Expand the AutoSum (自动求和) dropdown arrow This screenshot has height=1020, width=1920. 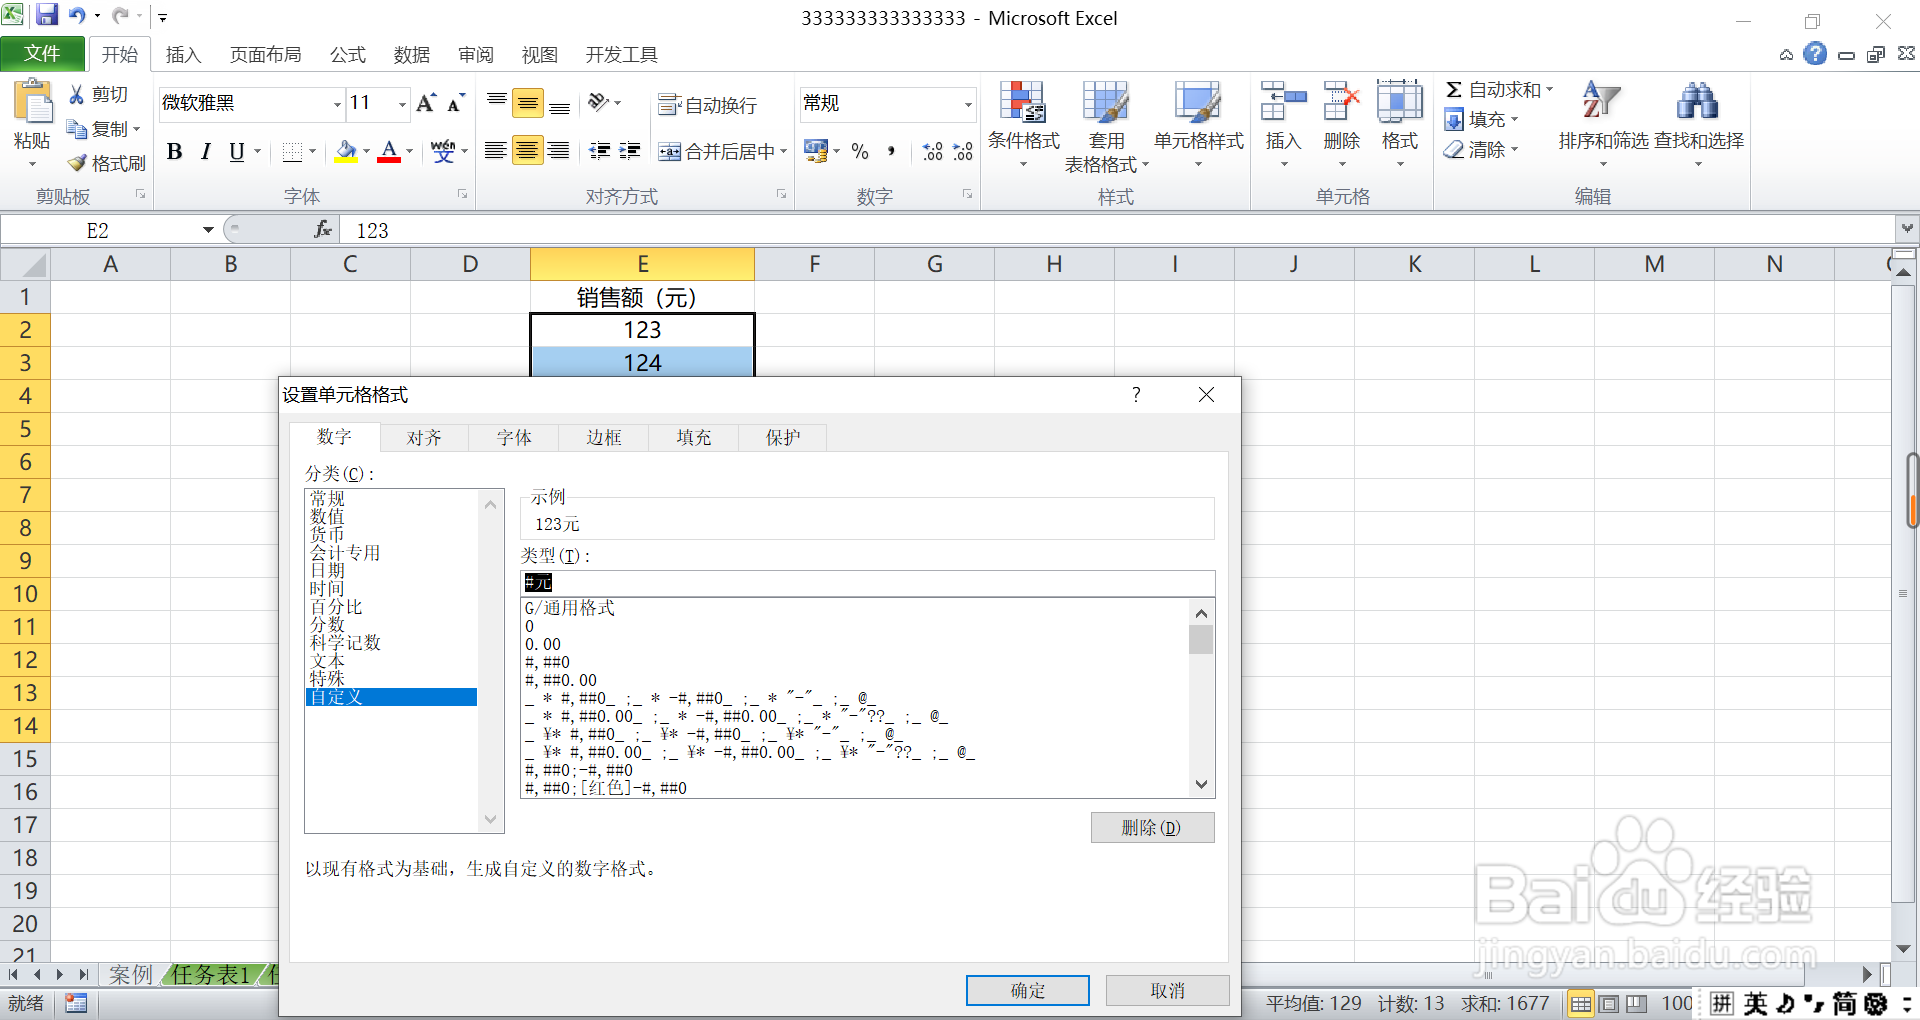point(1549,90)
